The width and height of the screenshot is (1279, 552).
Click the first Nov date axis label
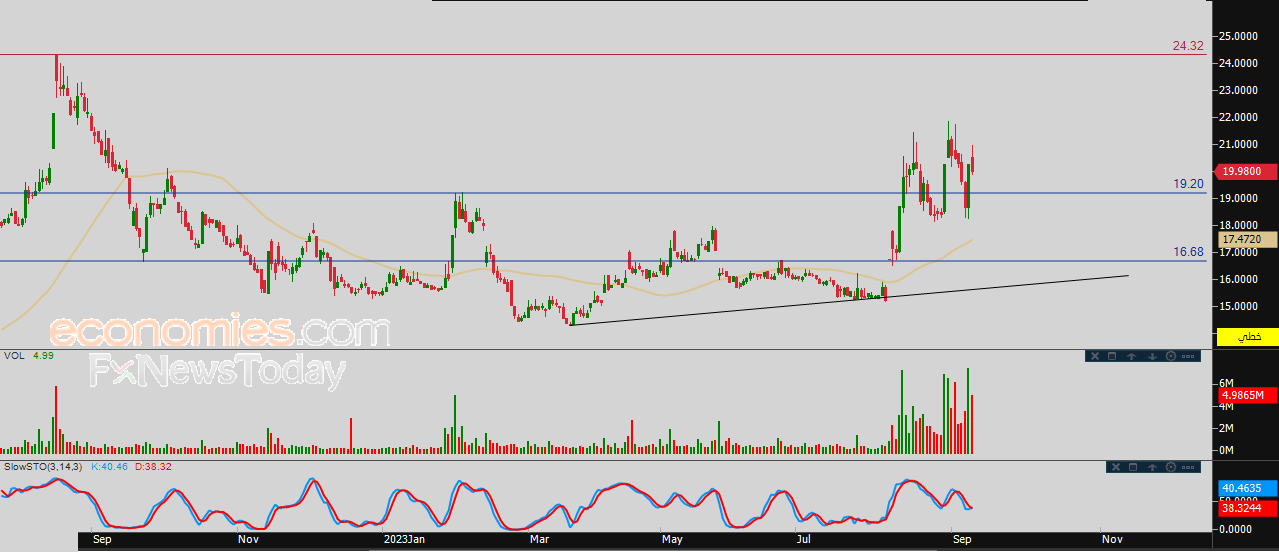click(x=249, y=539)
